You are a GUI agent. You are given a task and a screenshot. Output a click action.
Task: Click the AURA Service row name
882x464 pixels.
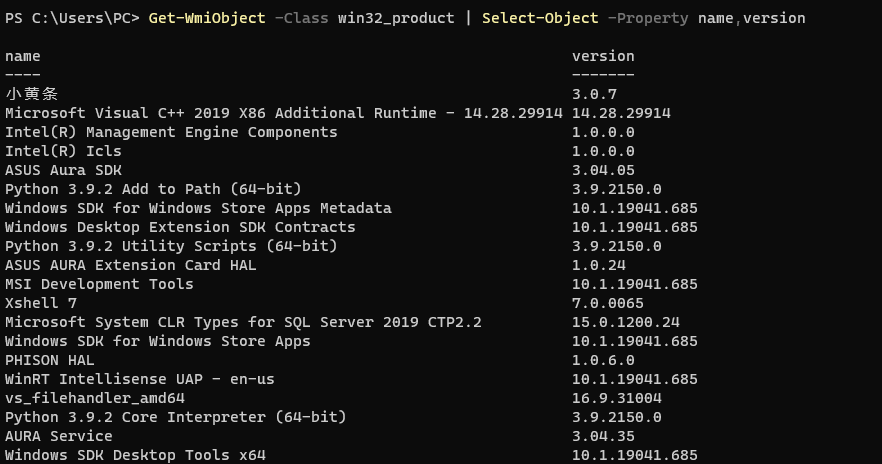coord(58,436)
